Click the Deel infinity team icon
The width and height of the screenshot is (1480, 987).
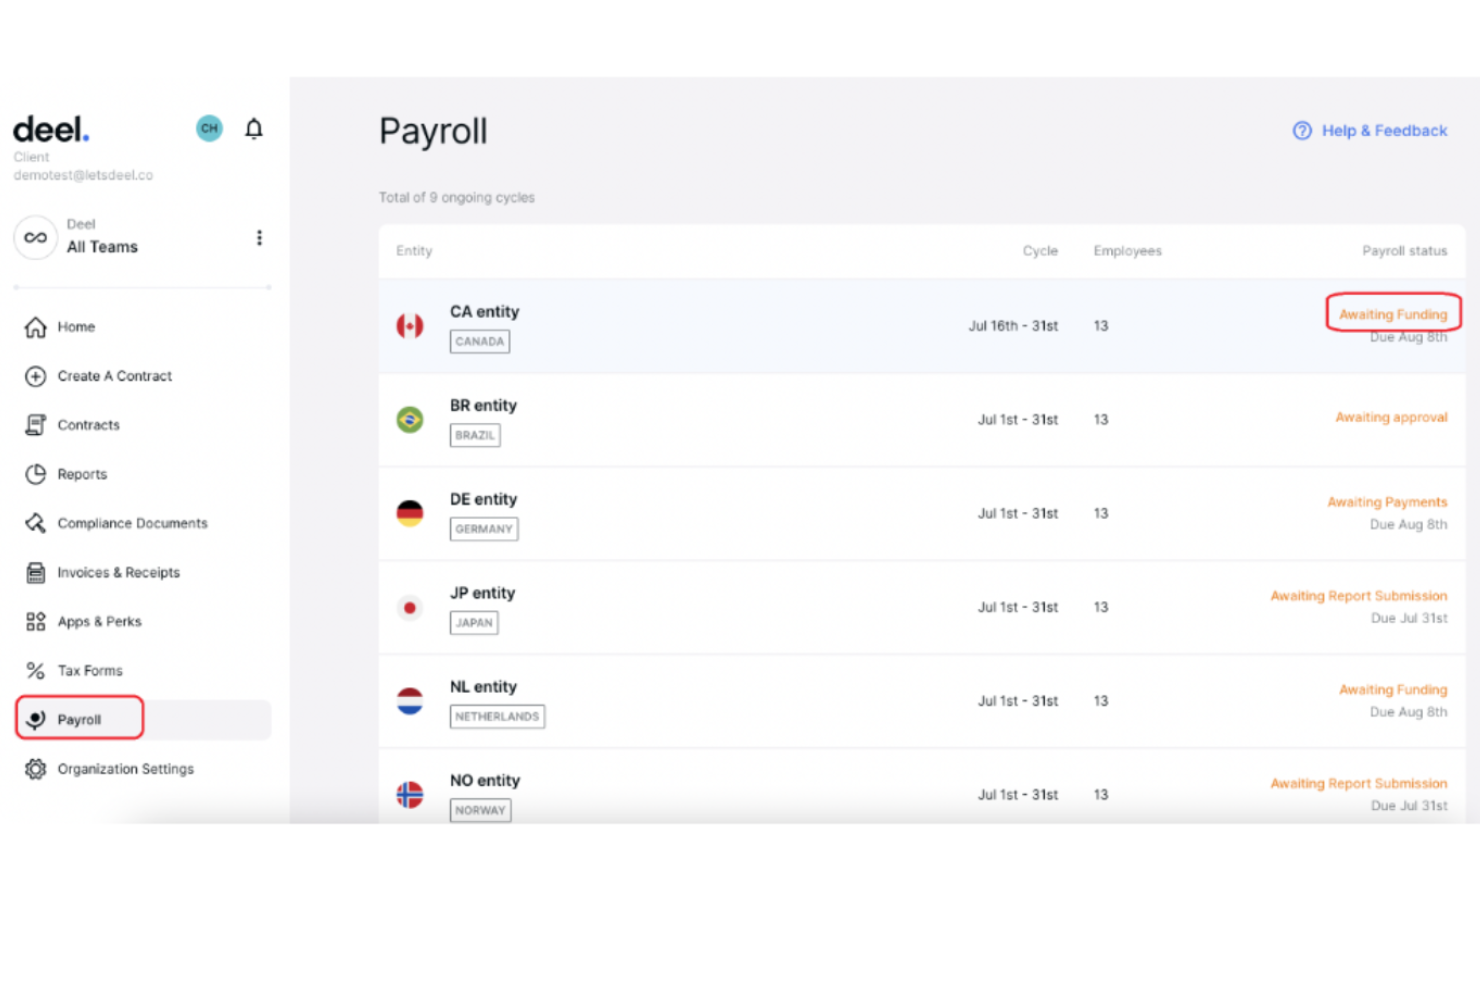(35, 237)
